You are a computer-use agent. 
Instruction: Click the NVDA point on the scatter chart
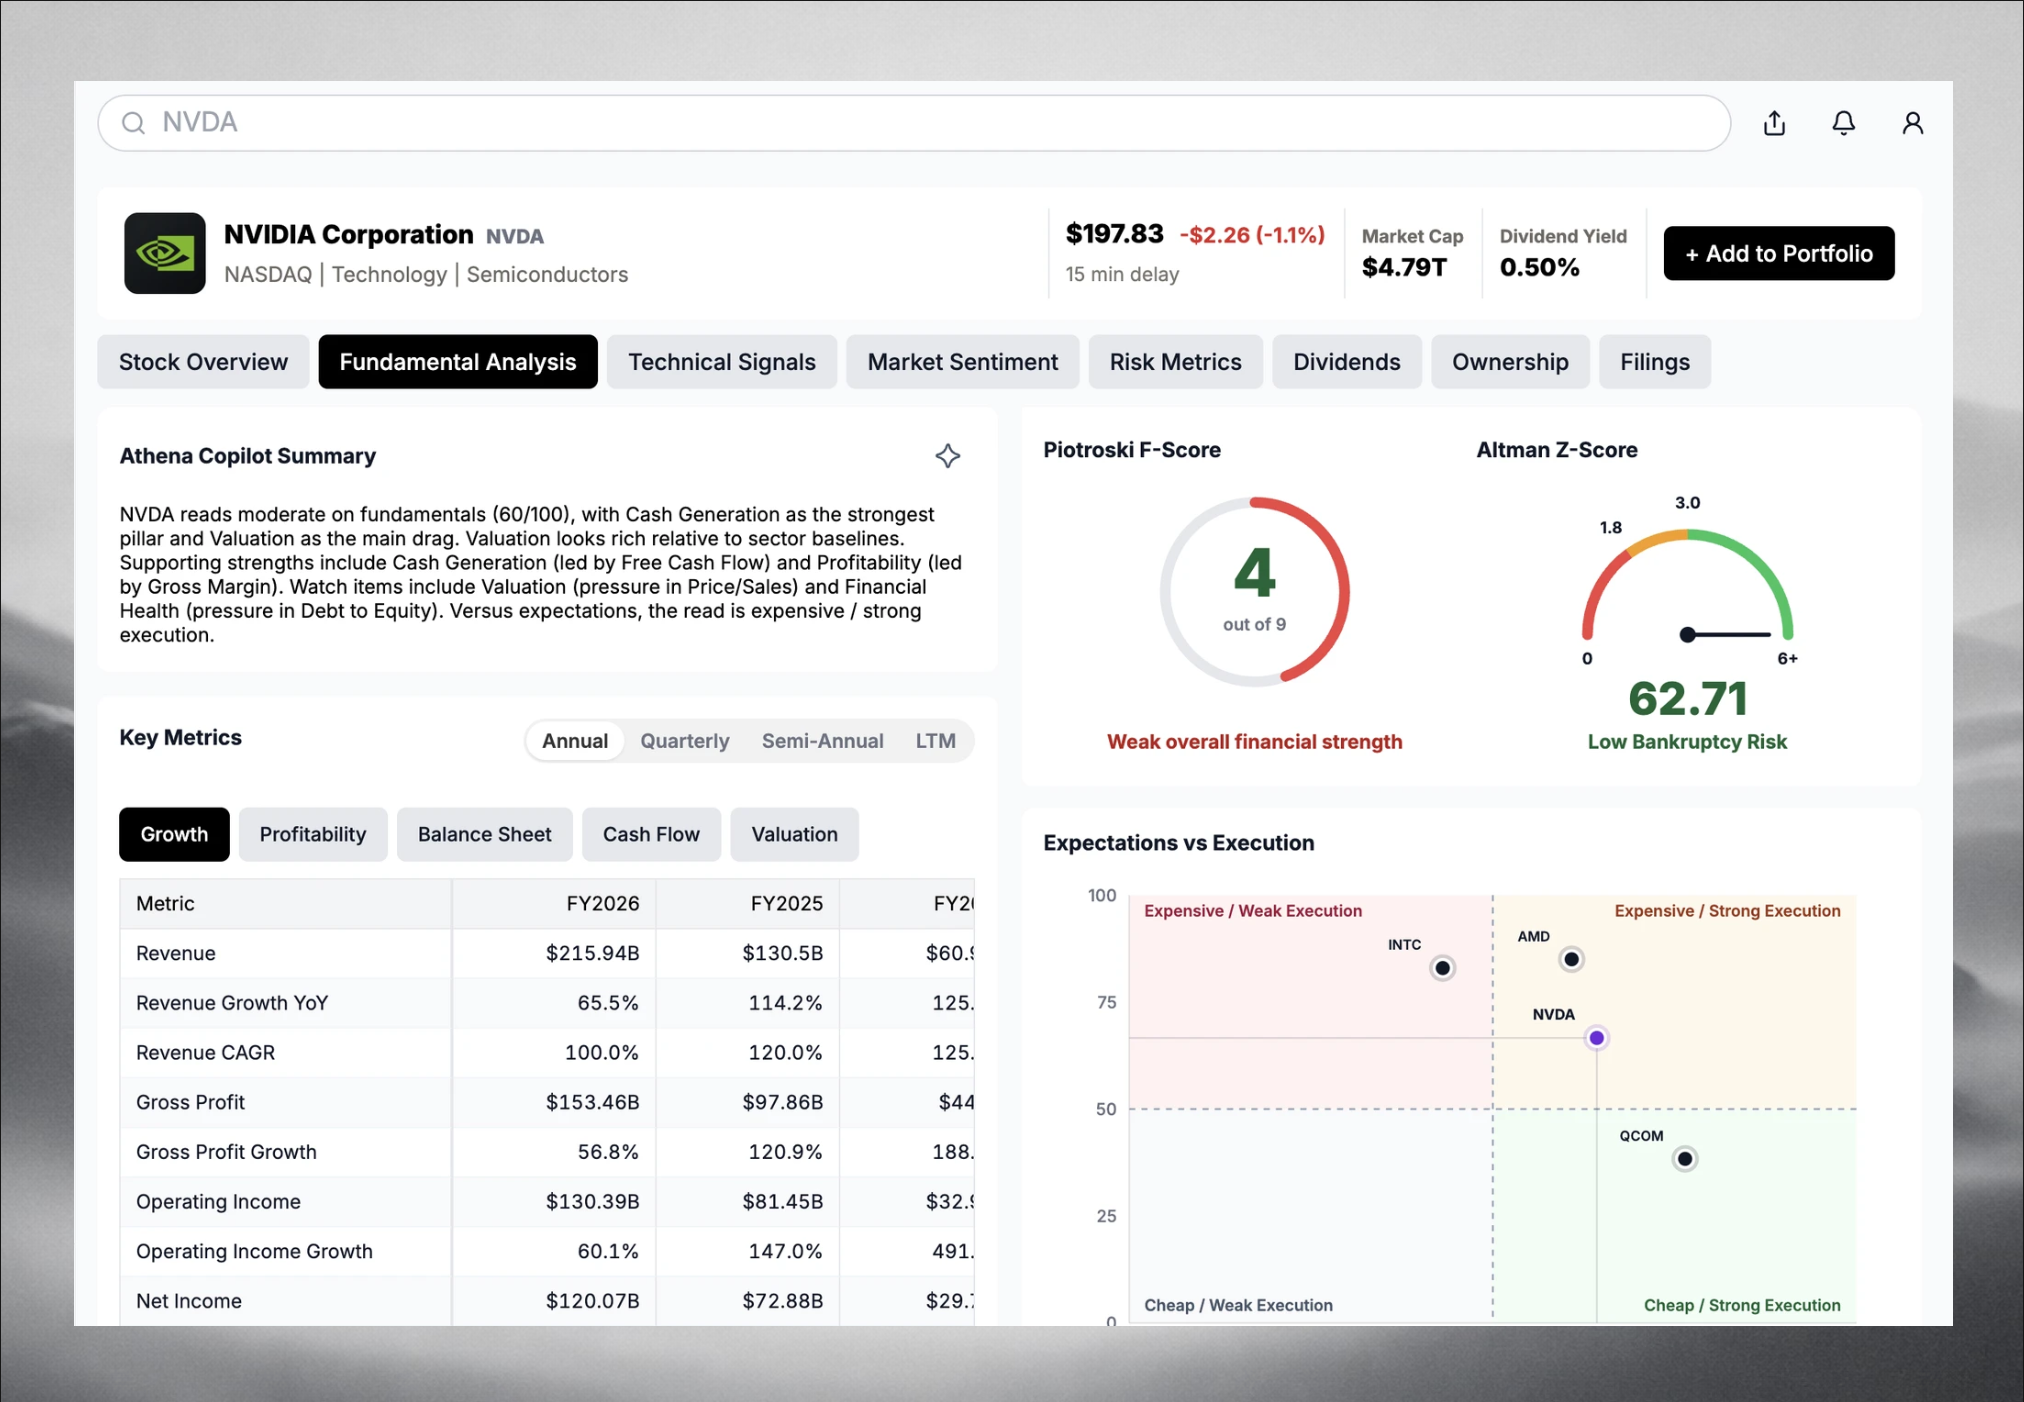pos(1597,1038)
